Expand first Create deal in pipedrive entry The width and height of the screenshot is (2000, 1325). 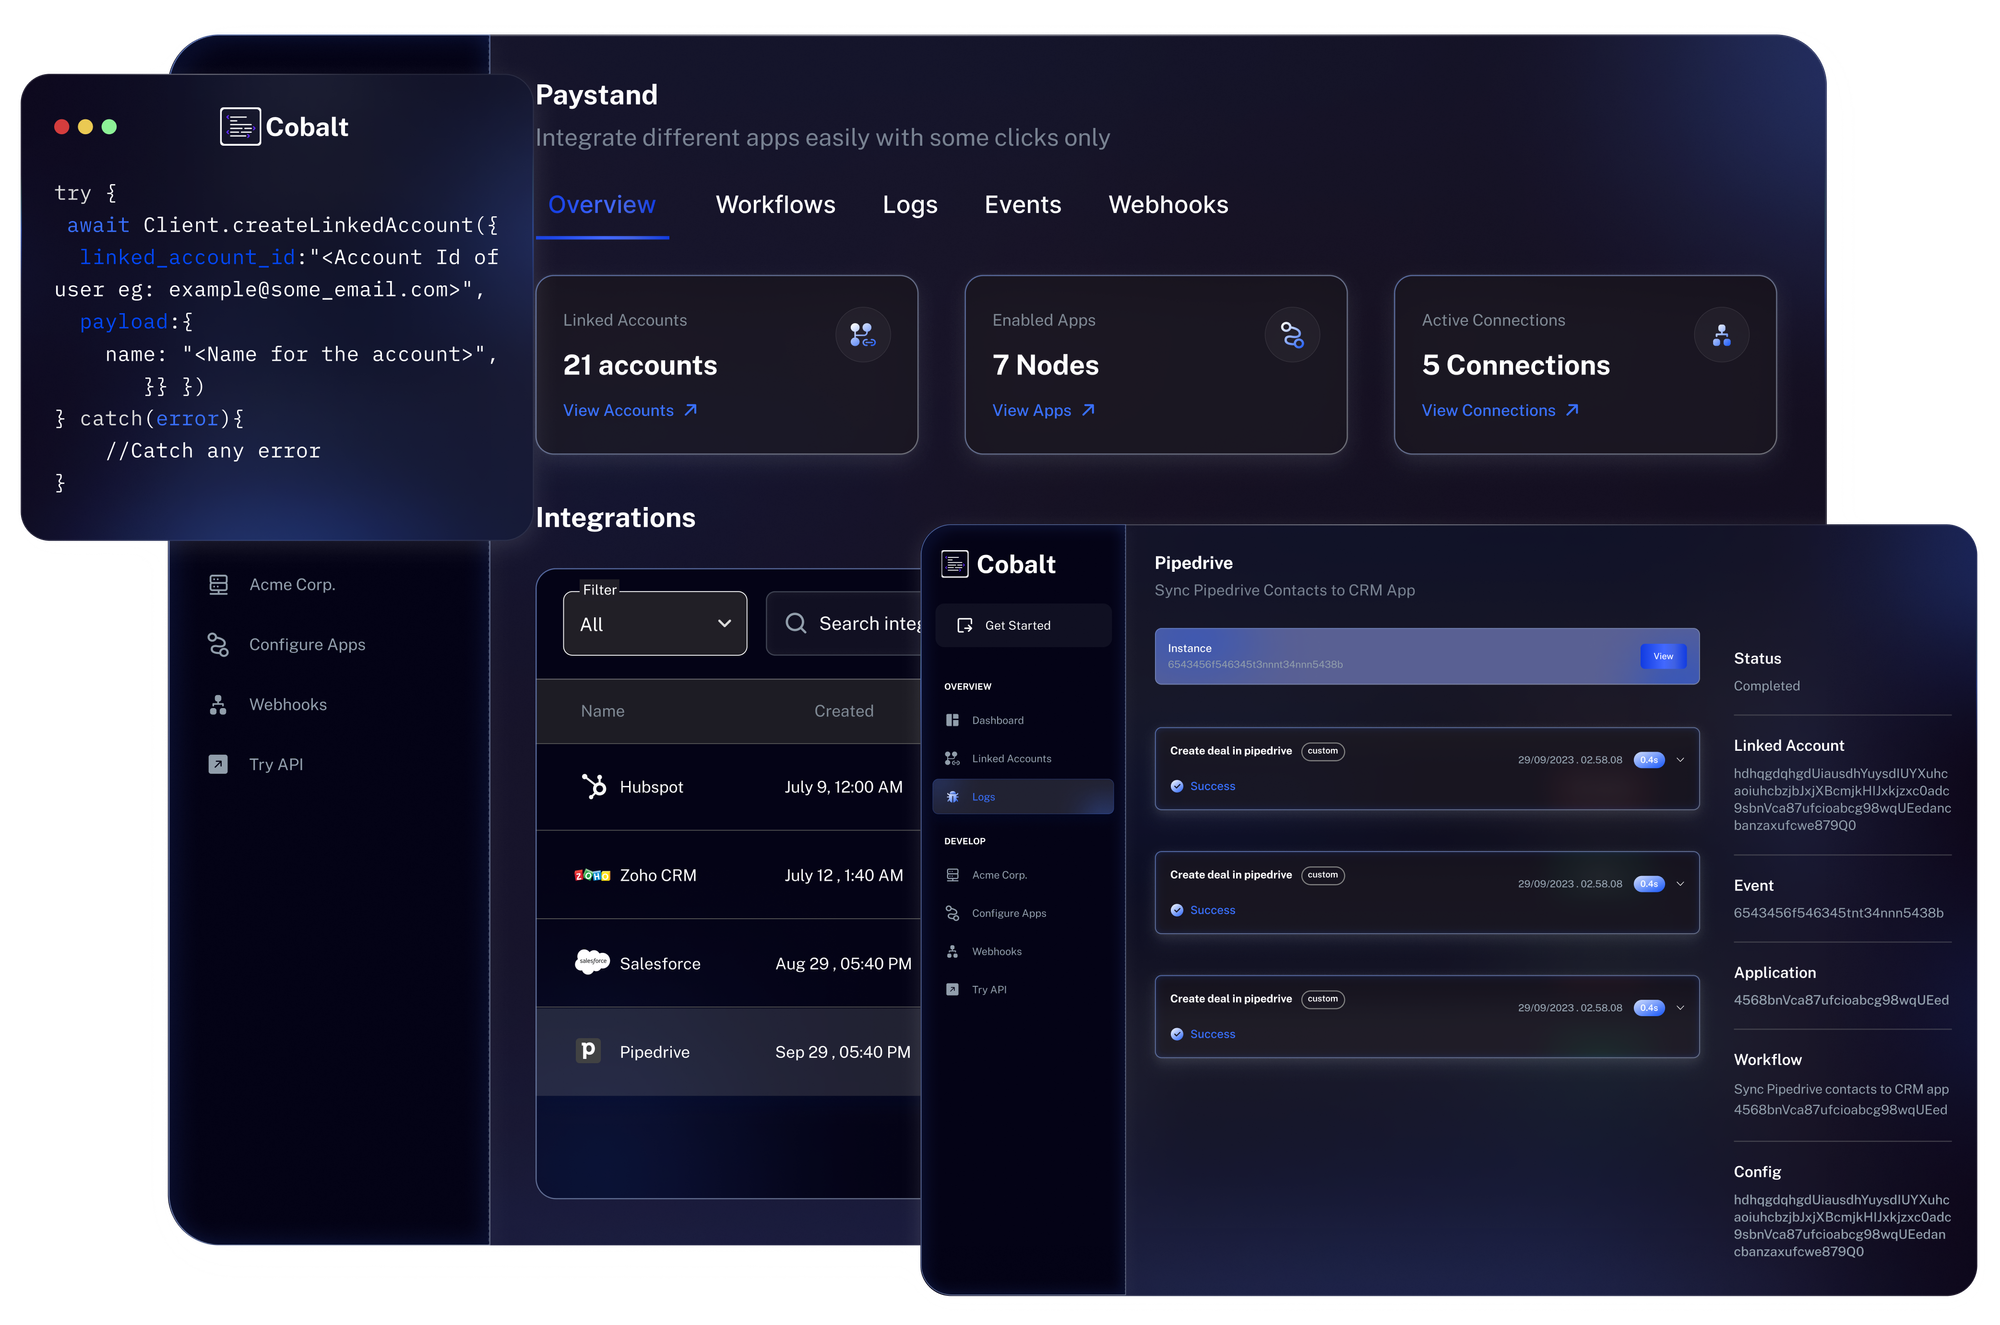coord(1680,759)
